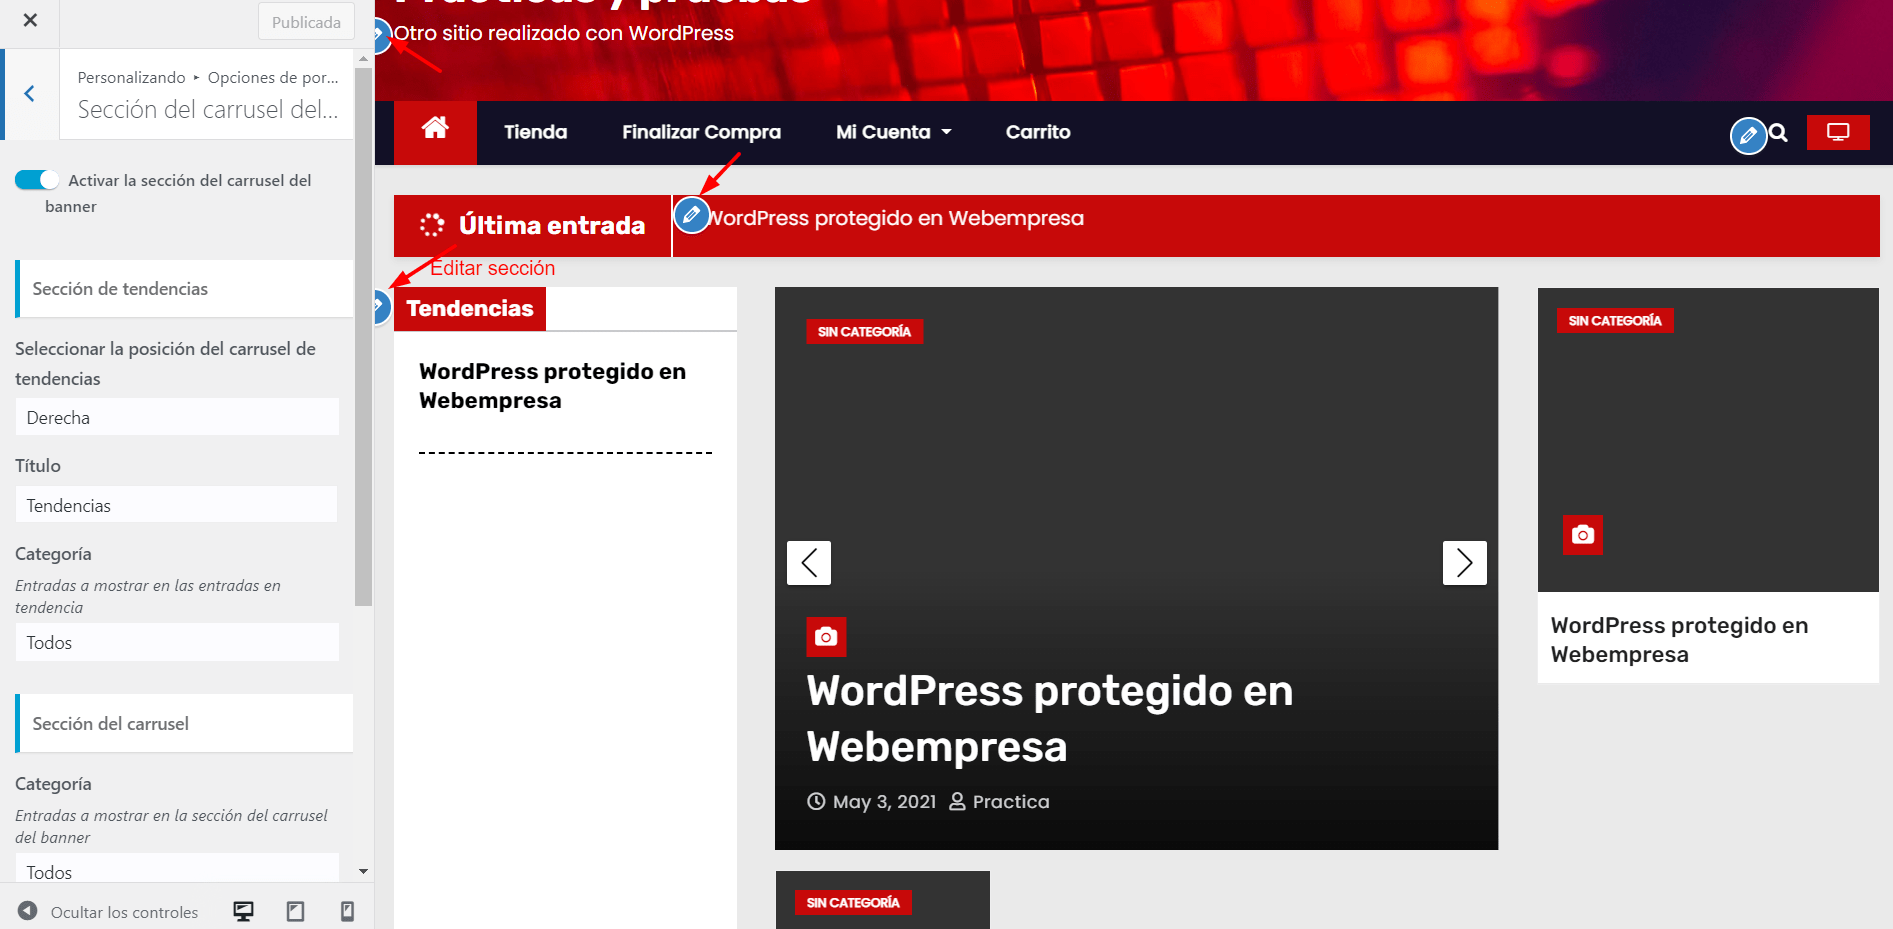Viewport: 1893px width, 929px height.
Task: Expand the Mi Cuenta menu
Action: (x=893, y=132)
